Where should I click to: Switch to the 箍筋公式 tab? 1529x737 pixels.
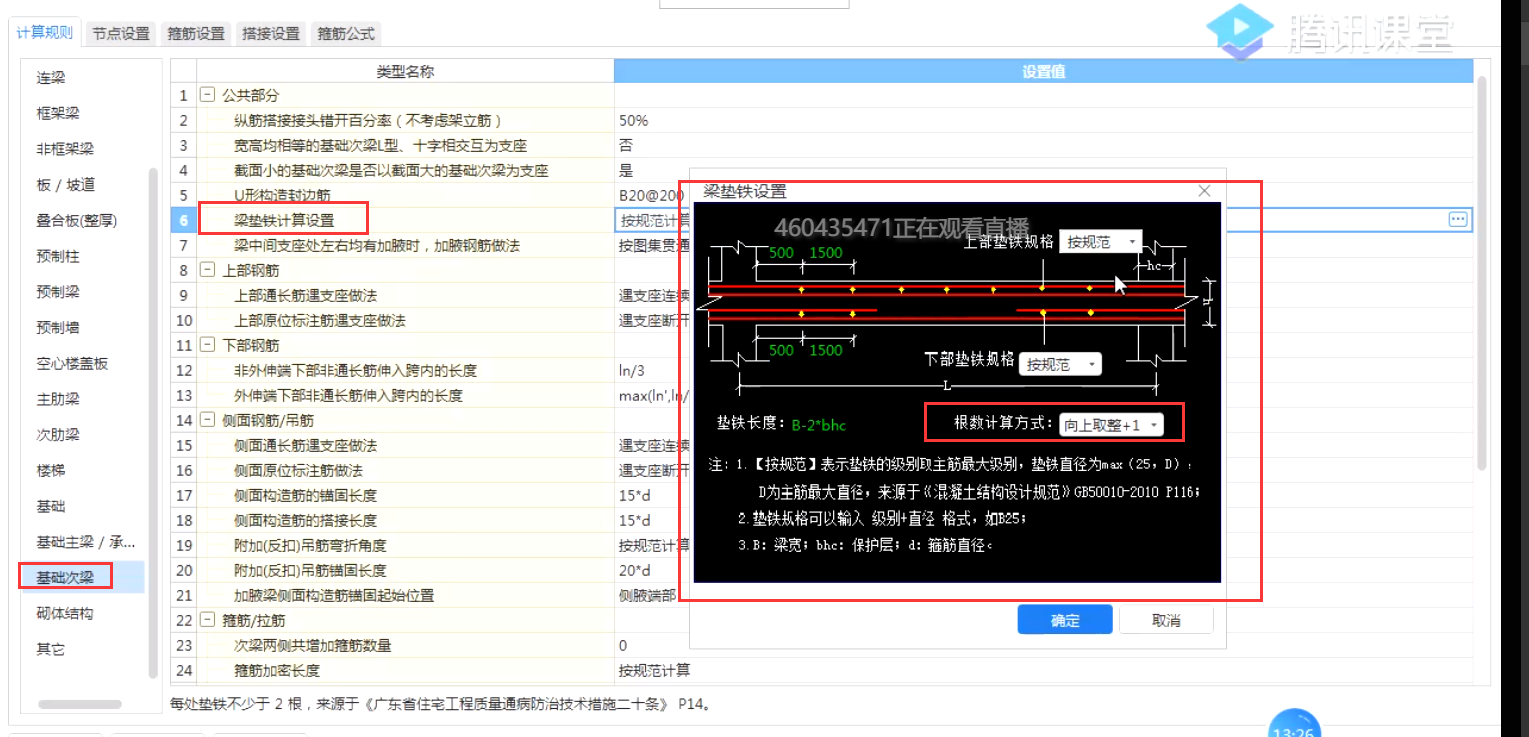(x=345, y=32)
